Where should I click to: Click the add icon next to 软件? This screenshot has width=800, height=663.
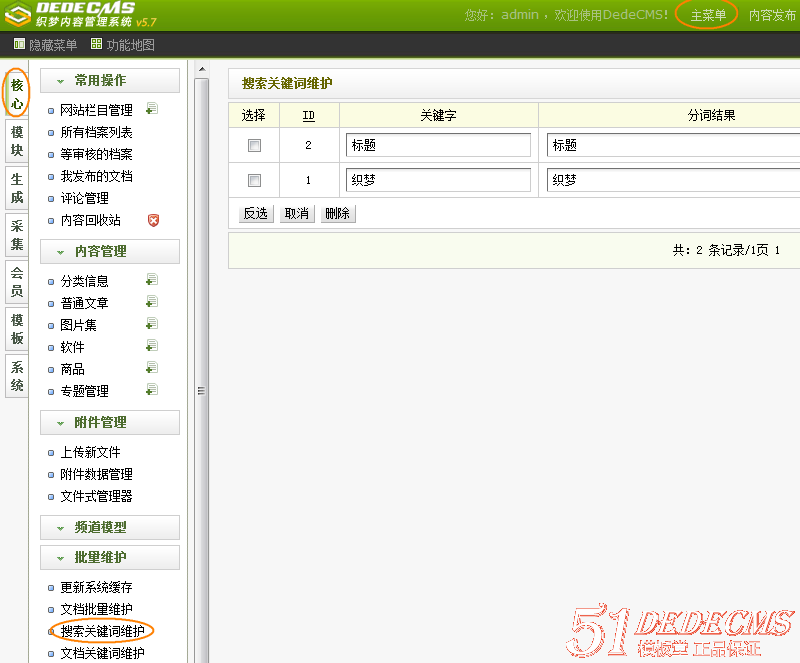pos(152,346)
